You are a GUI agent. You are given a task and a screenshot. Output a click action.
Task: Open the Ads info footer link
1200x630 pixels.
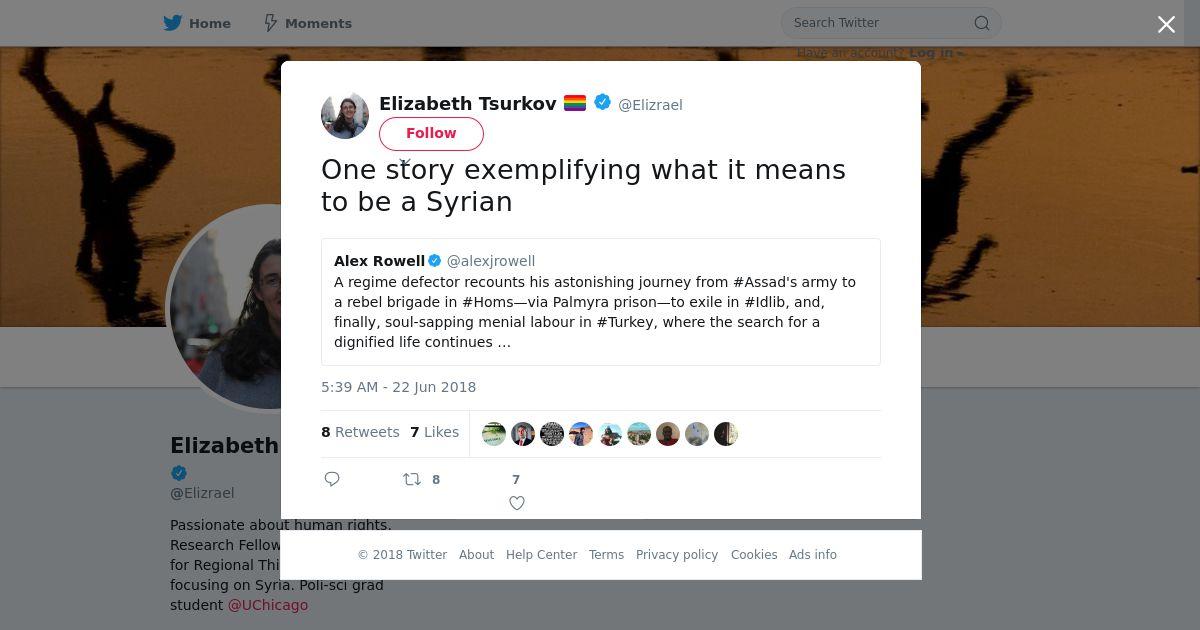[813, 555]
